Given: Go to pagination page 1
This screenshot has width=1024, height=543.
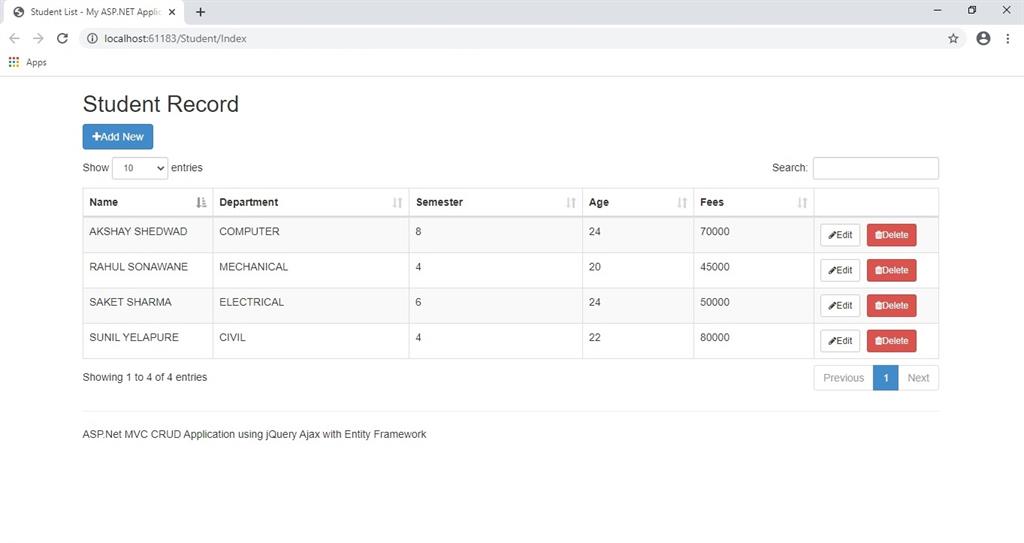Looking at the screenshot, I should [885, 378].
